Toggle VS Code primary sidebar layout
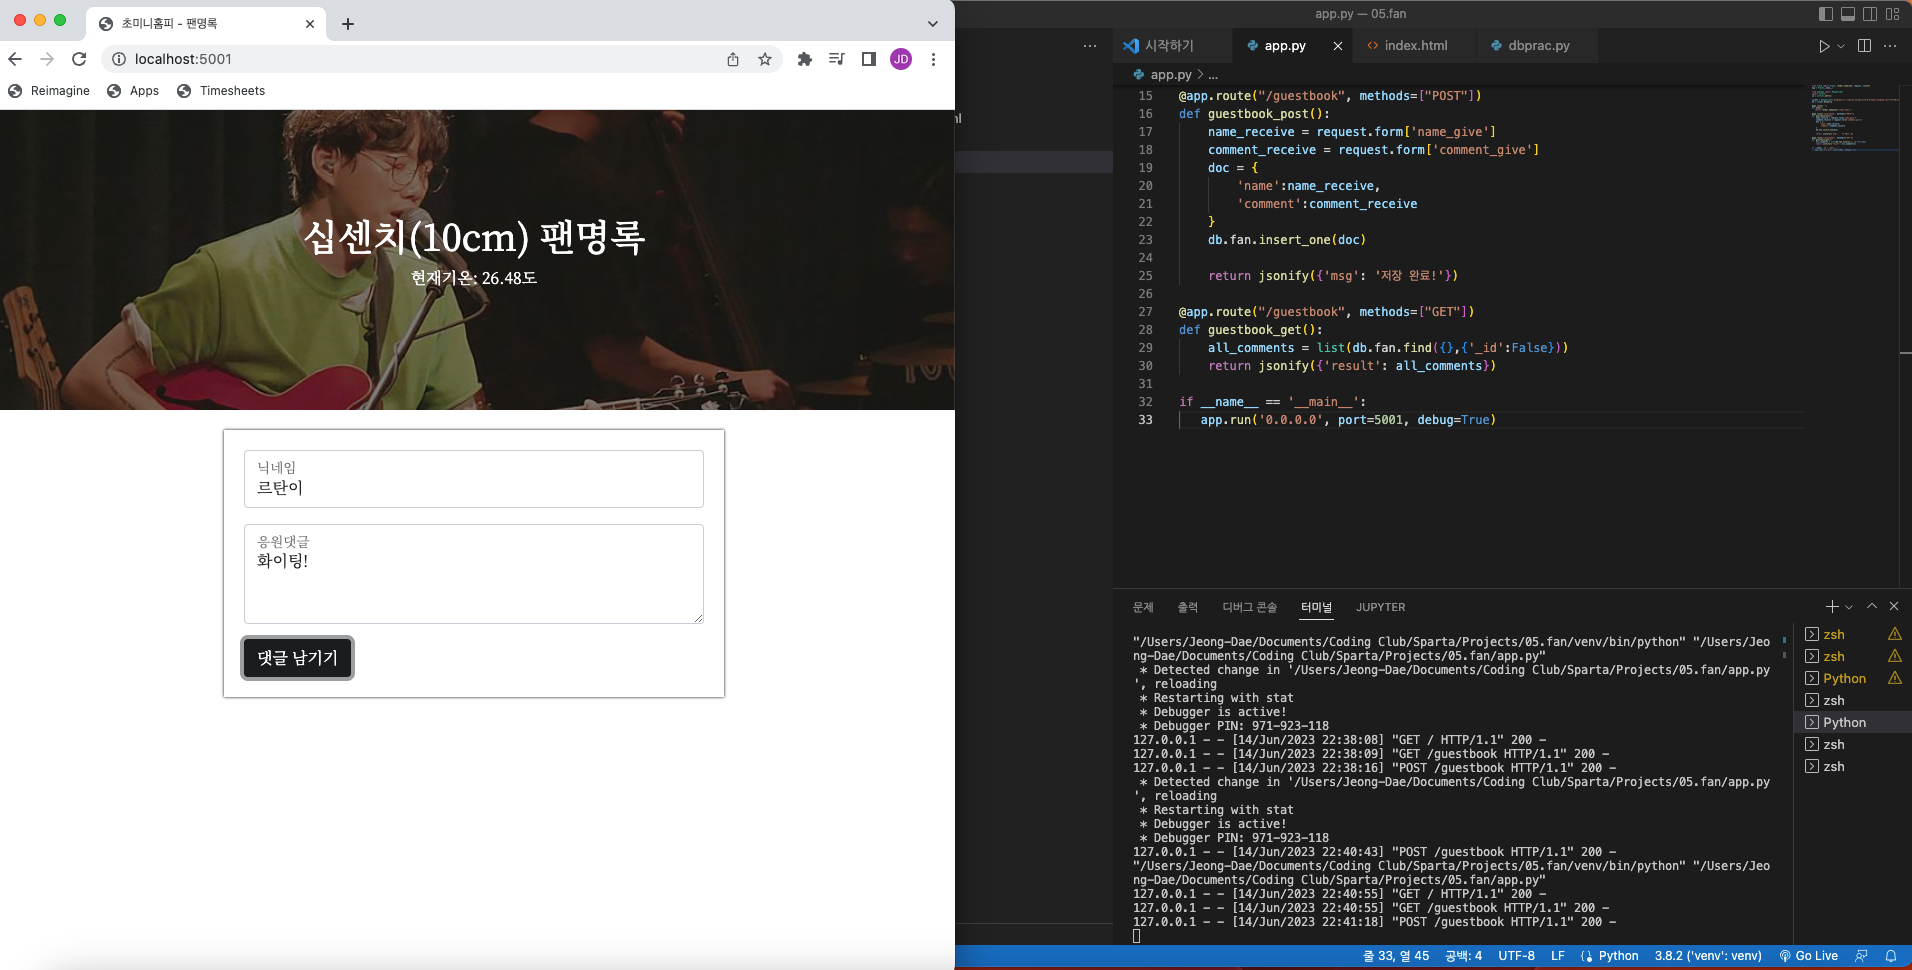The width and height of the screenshot is (1912, 970). click(1826, 14)
